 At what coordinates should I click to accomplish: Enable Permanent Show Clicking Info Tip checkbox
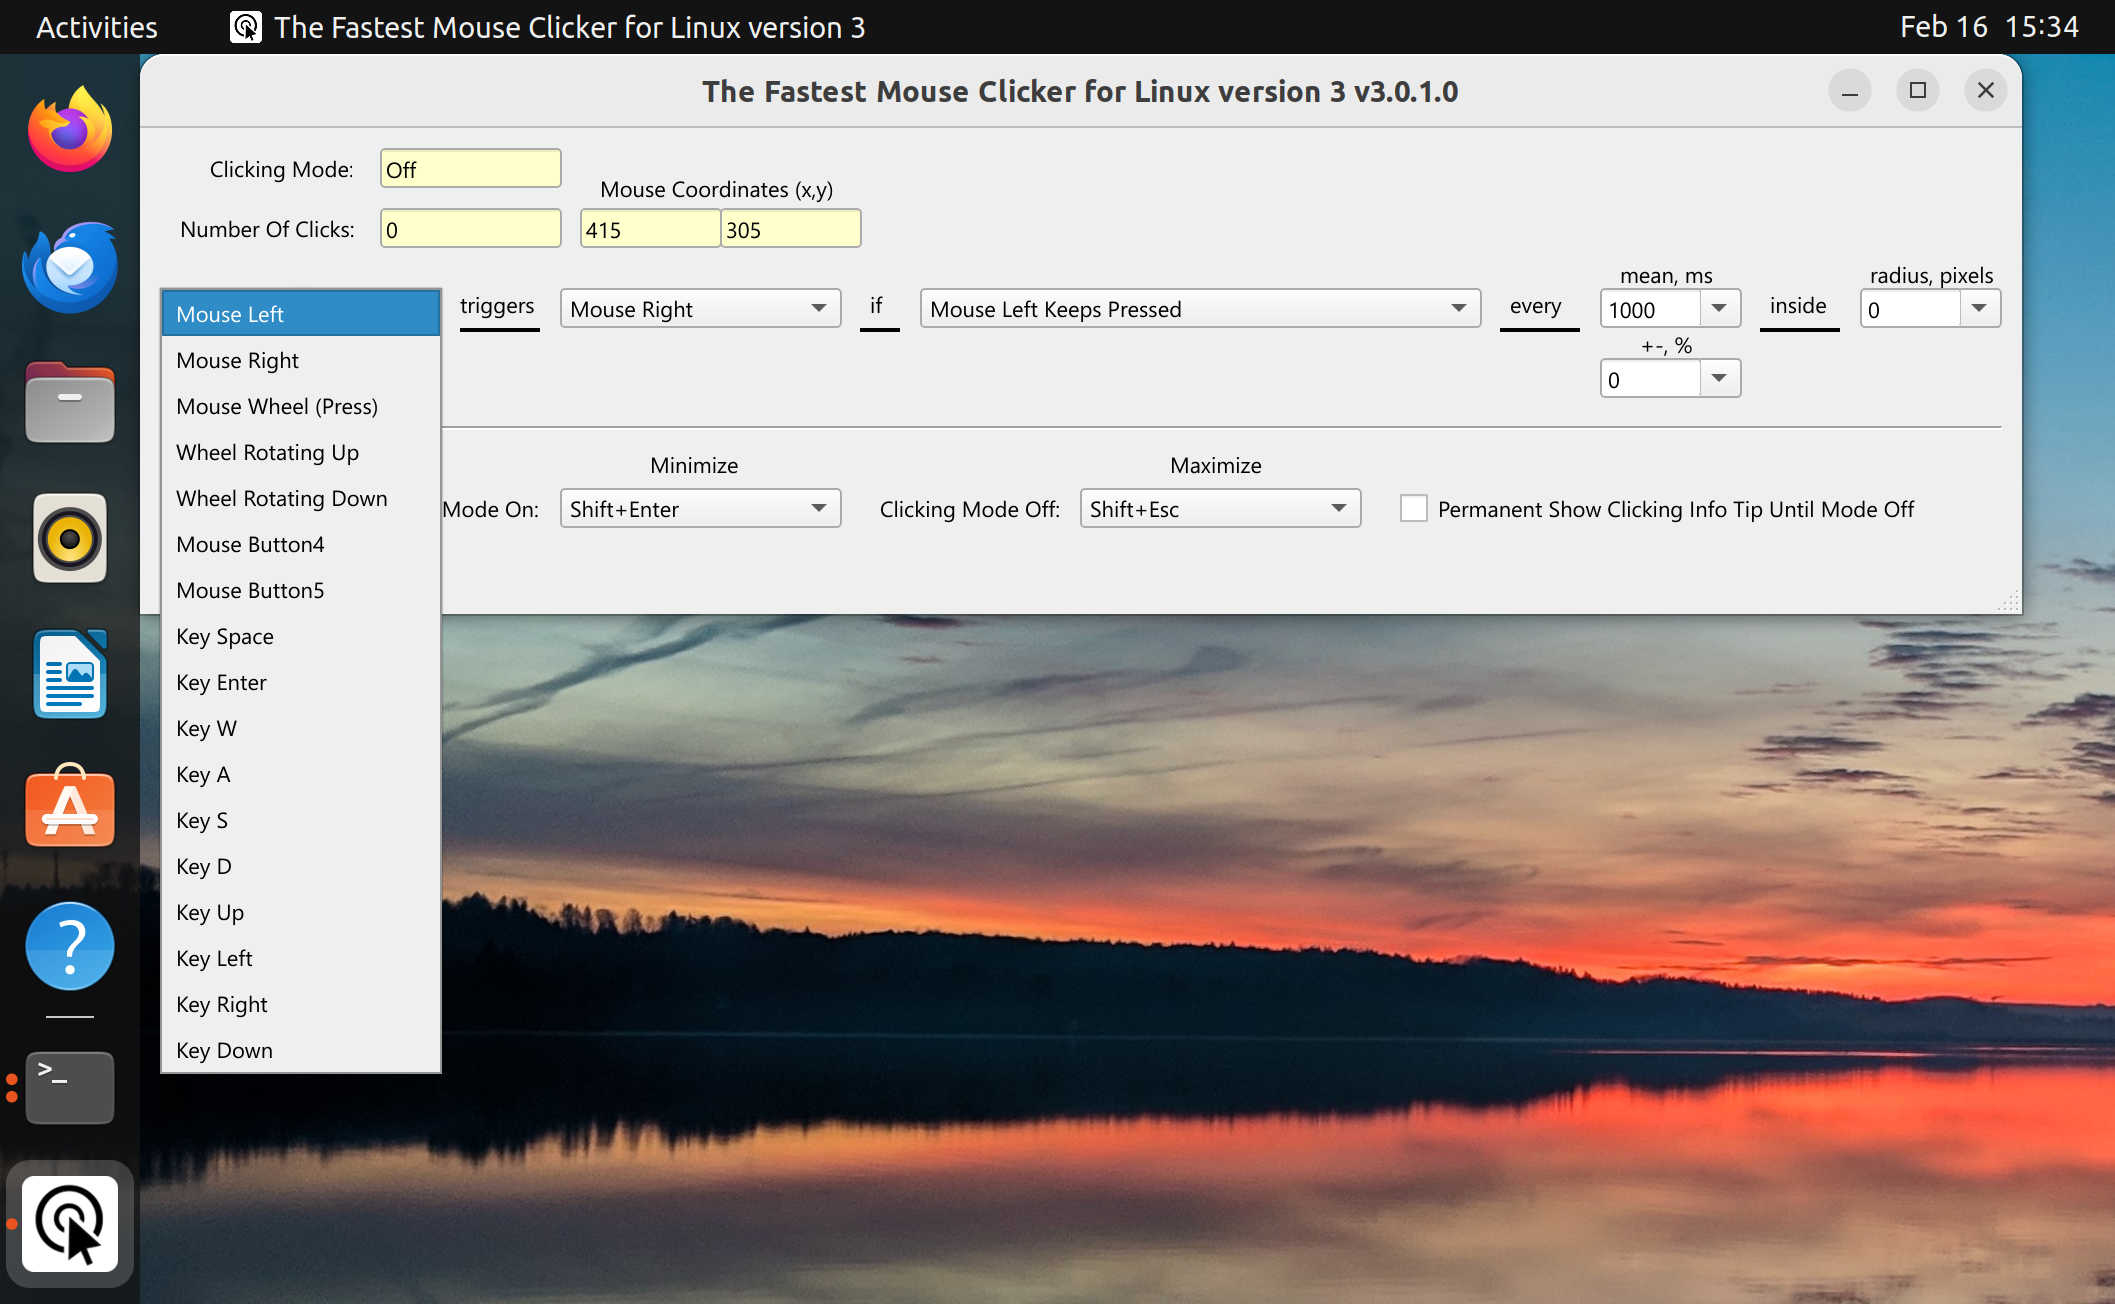click(x=1413, y=508)
